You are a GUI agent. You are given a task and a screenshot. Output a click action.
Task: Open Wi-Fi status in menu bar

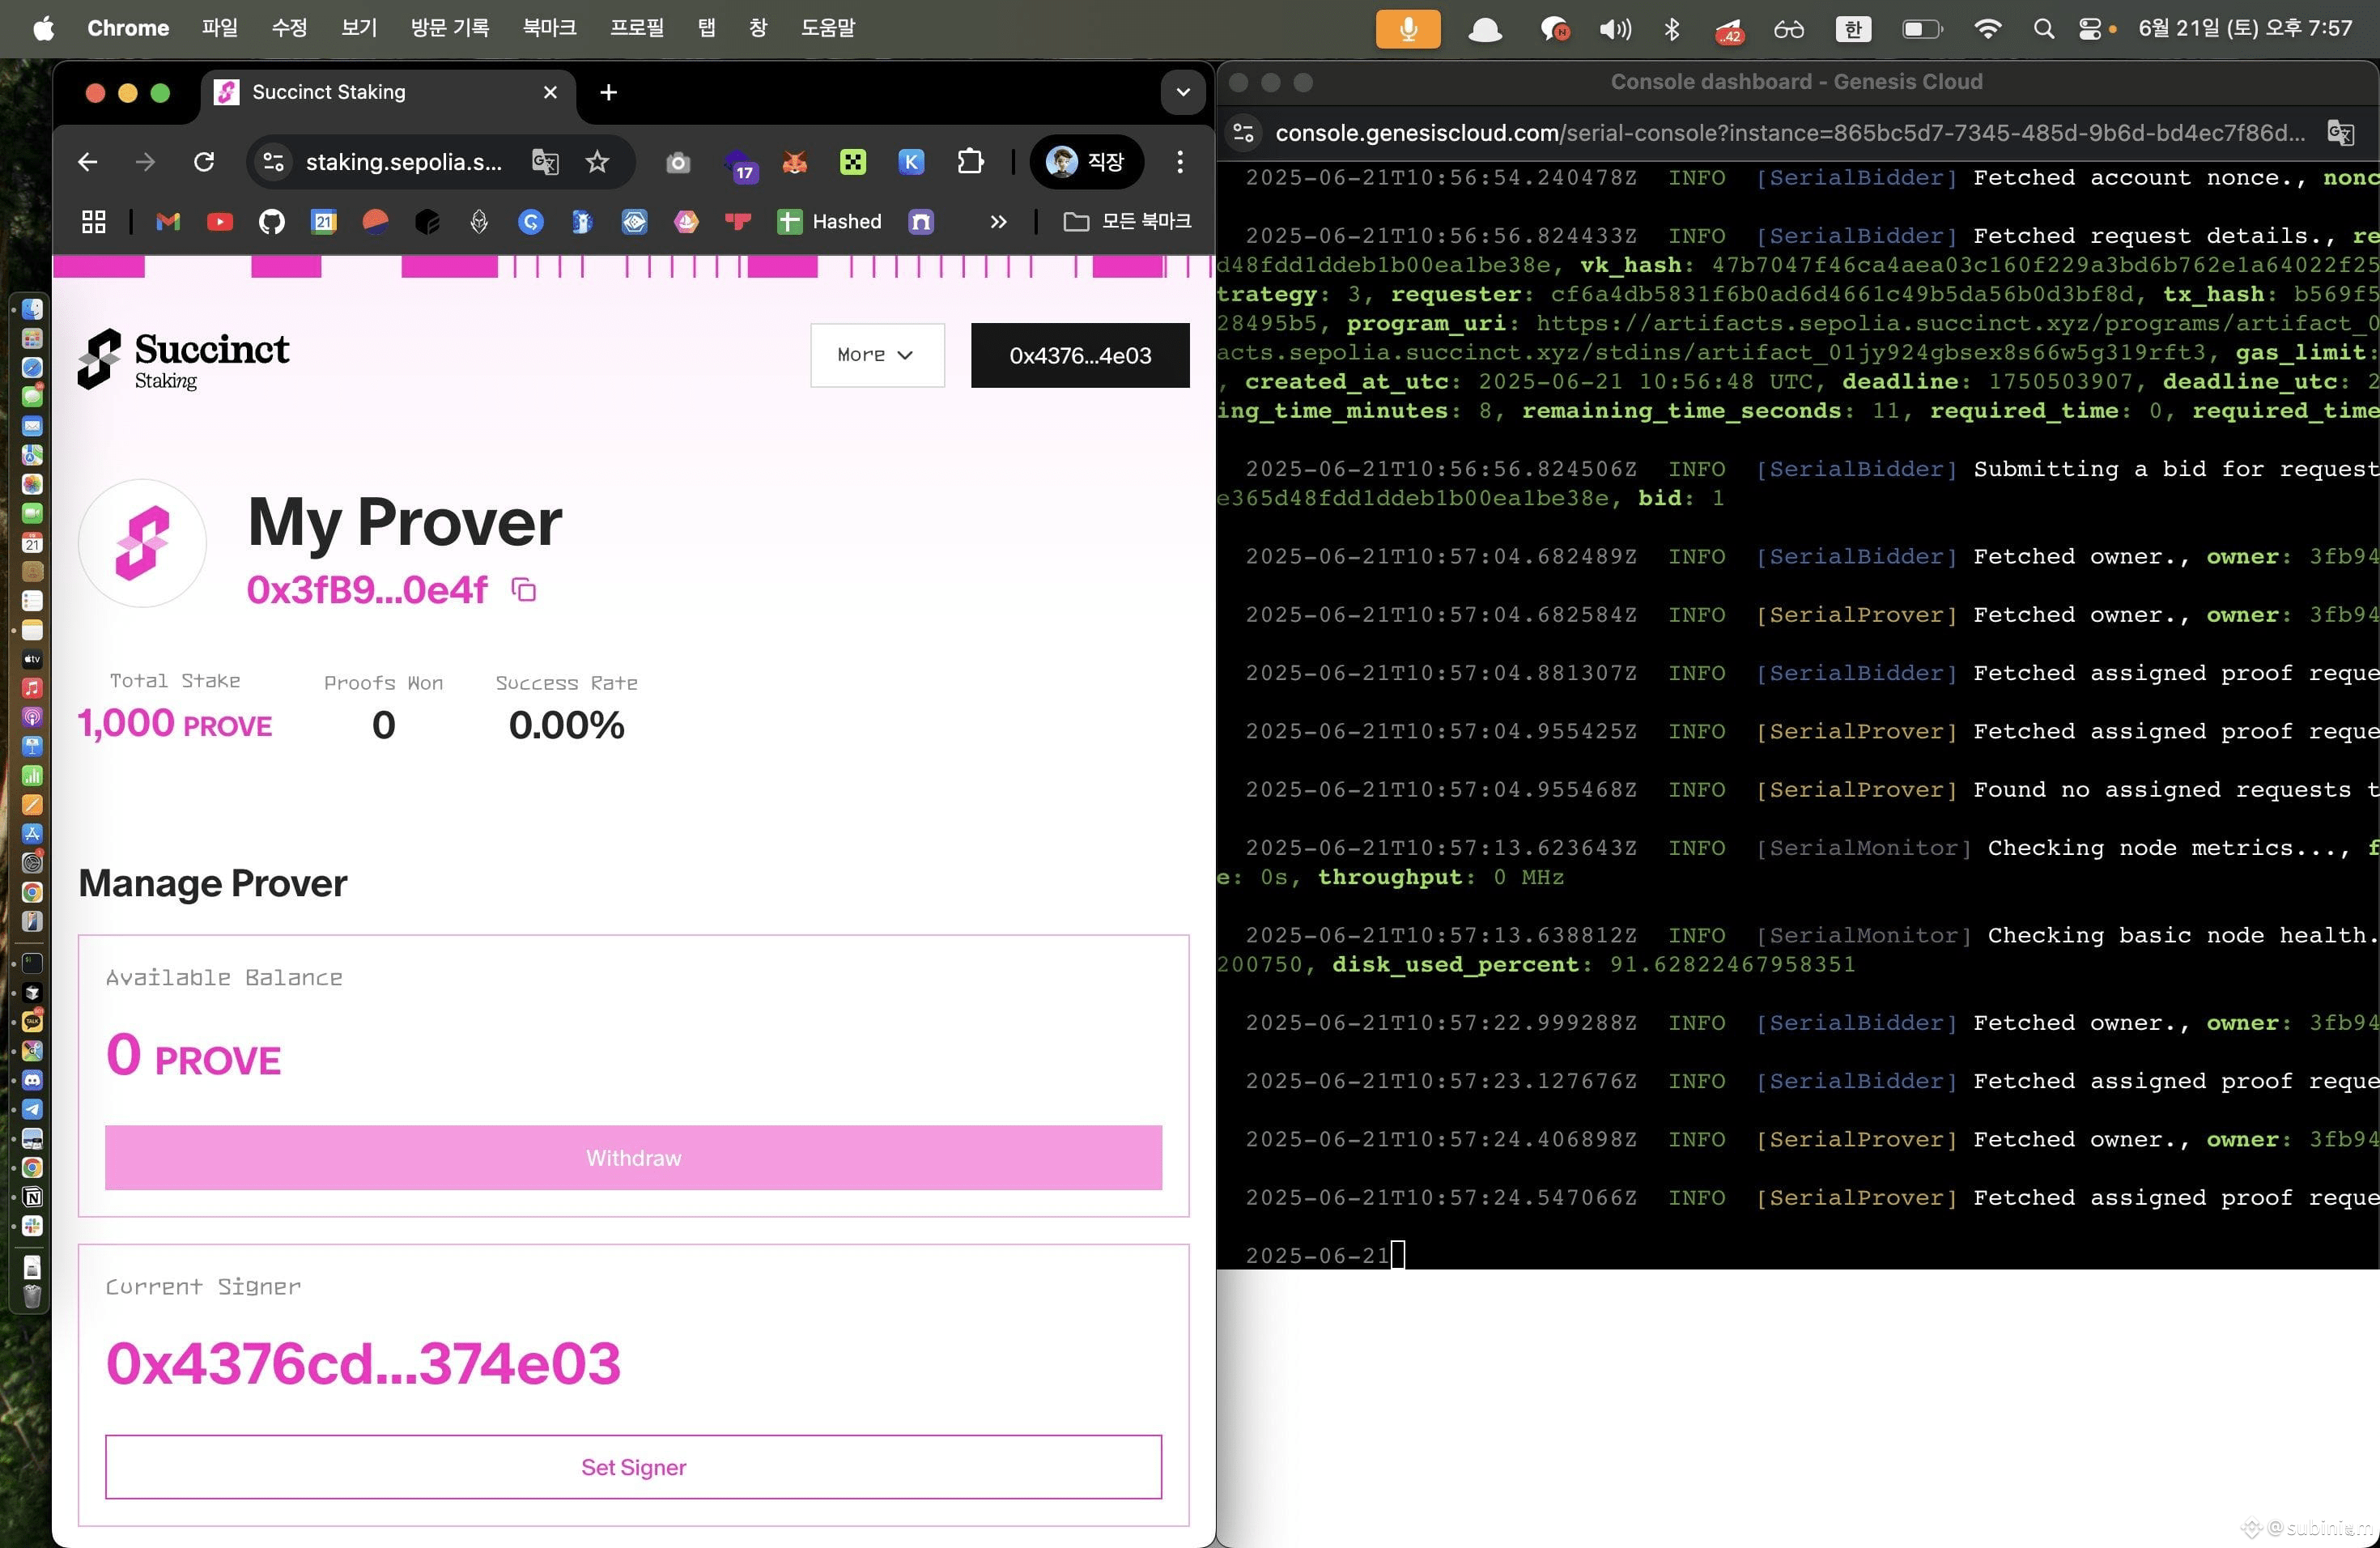pos(1988,28)
